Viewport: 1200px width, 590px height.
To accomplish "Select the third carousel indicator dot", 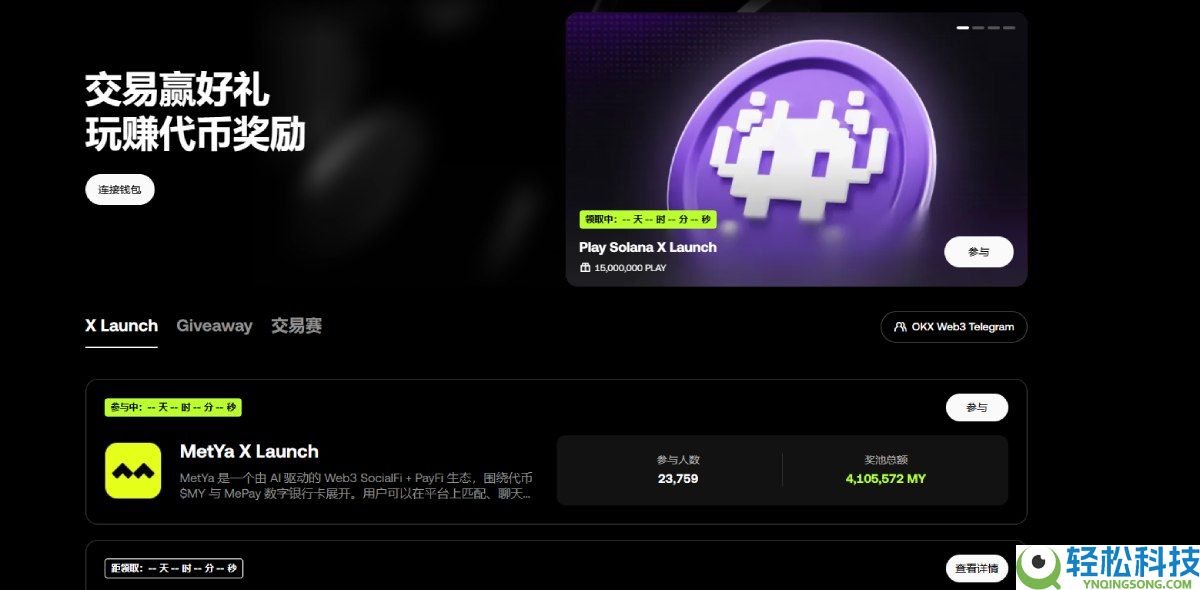I will tap(995, 28).
